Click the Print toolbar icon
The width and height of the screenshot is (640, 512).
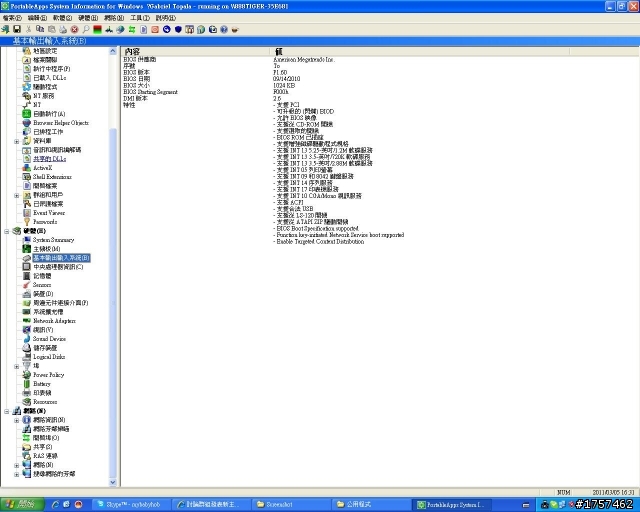63,29
